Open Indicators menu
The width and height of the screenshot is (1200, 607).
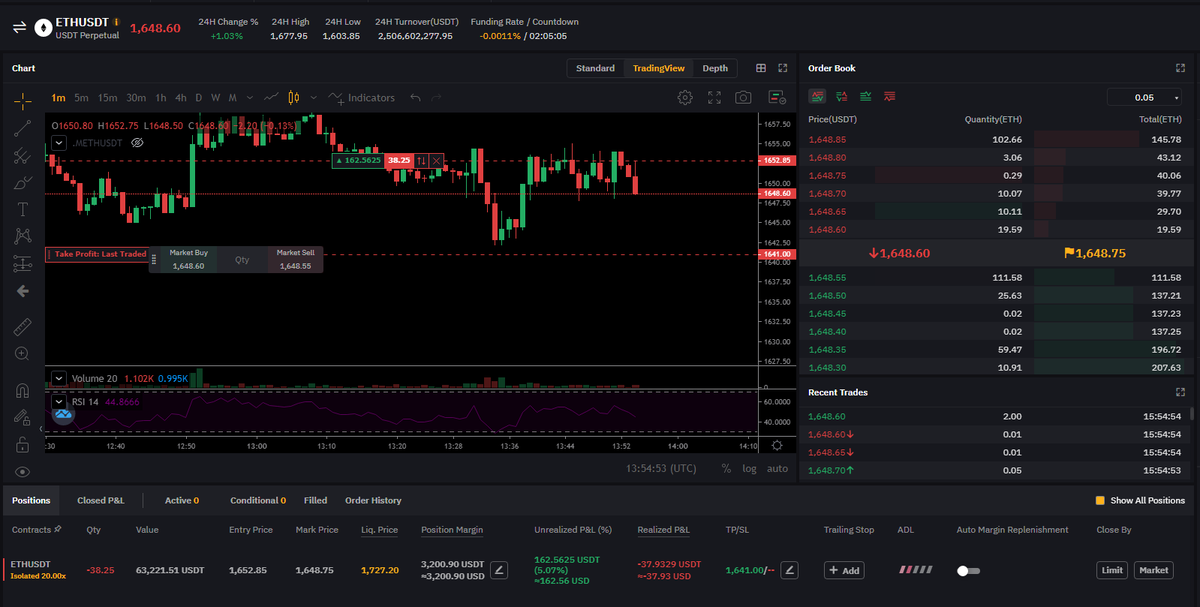coord(362,98)
